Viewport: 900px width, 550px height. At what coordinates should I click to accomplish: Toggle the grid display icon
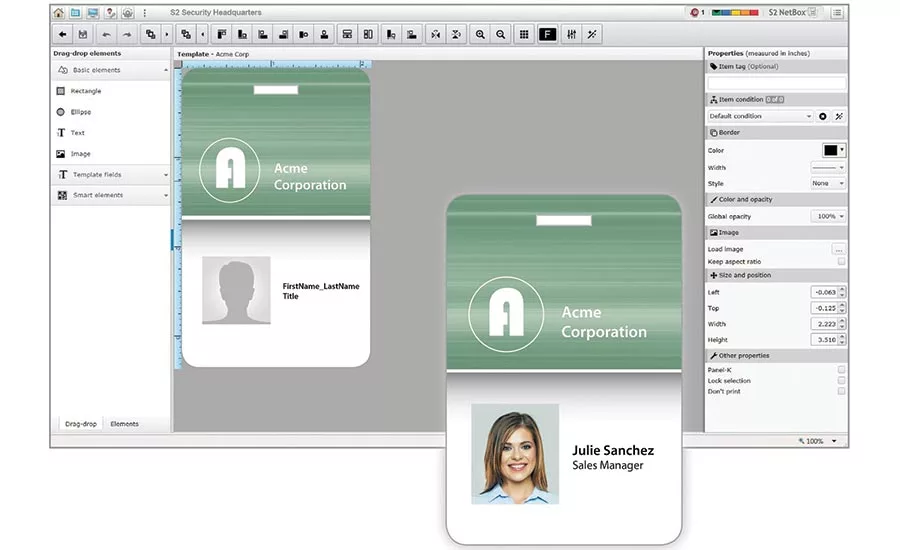coord(524,34)
